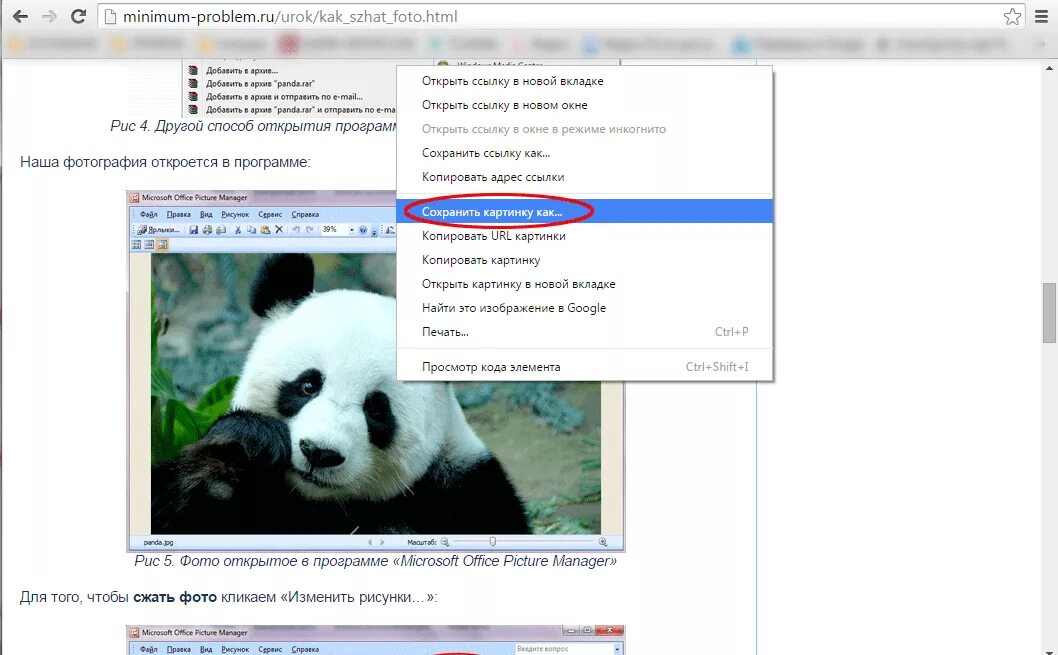Click the archive menu screenshot above Рис 4 caption
Screen dimensions: 1058x655
point(290,89)
